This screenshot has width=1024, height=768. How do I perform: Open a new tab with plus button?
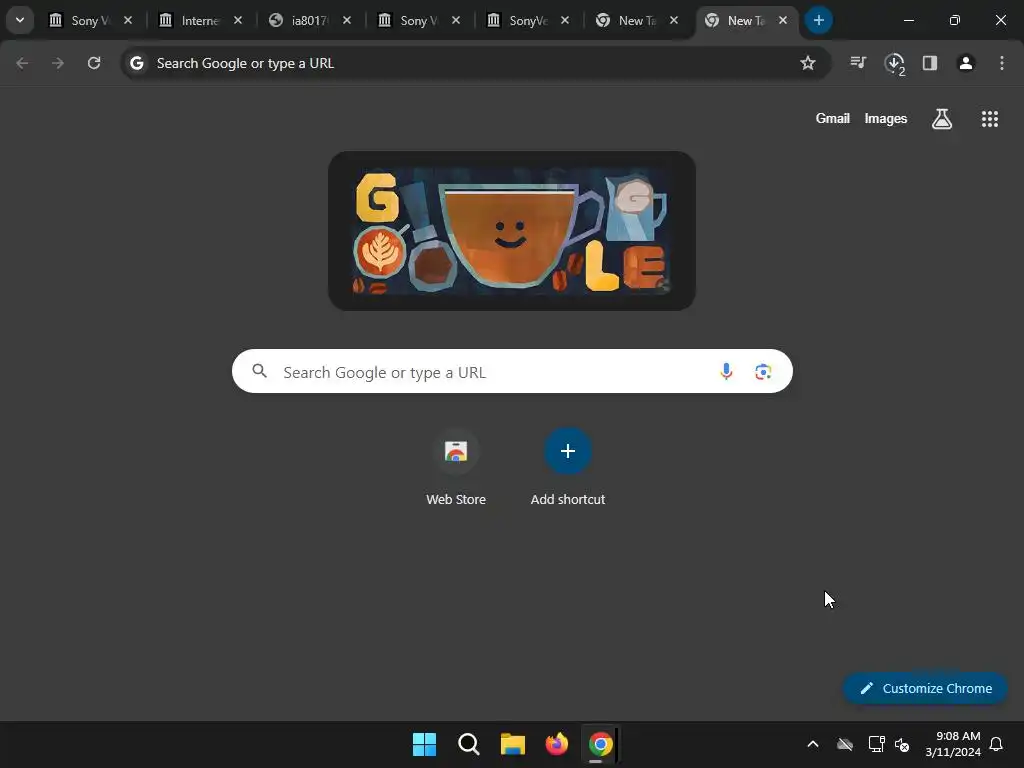coord(818,20)
